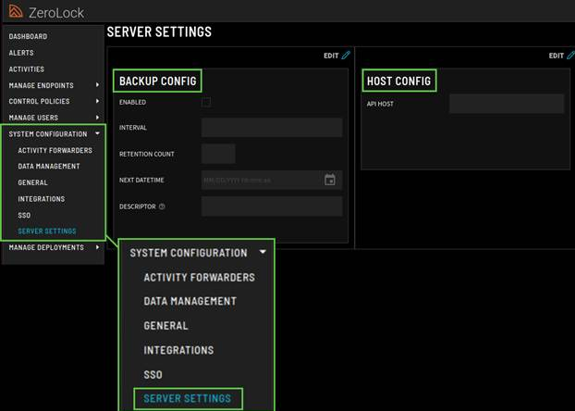Click the Descriptor help info icon
This screenshot has width=575, height=411.
tap(162, 206)
